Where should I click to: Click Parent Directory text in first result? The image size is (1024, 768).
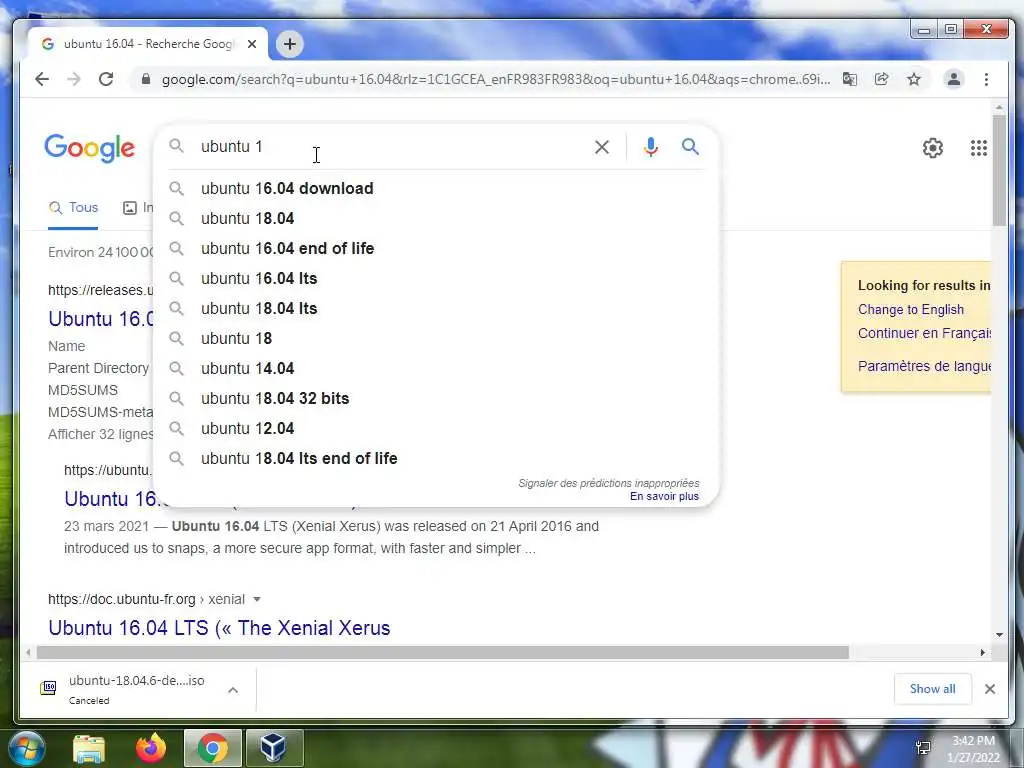(x=99, y=368)
